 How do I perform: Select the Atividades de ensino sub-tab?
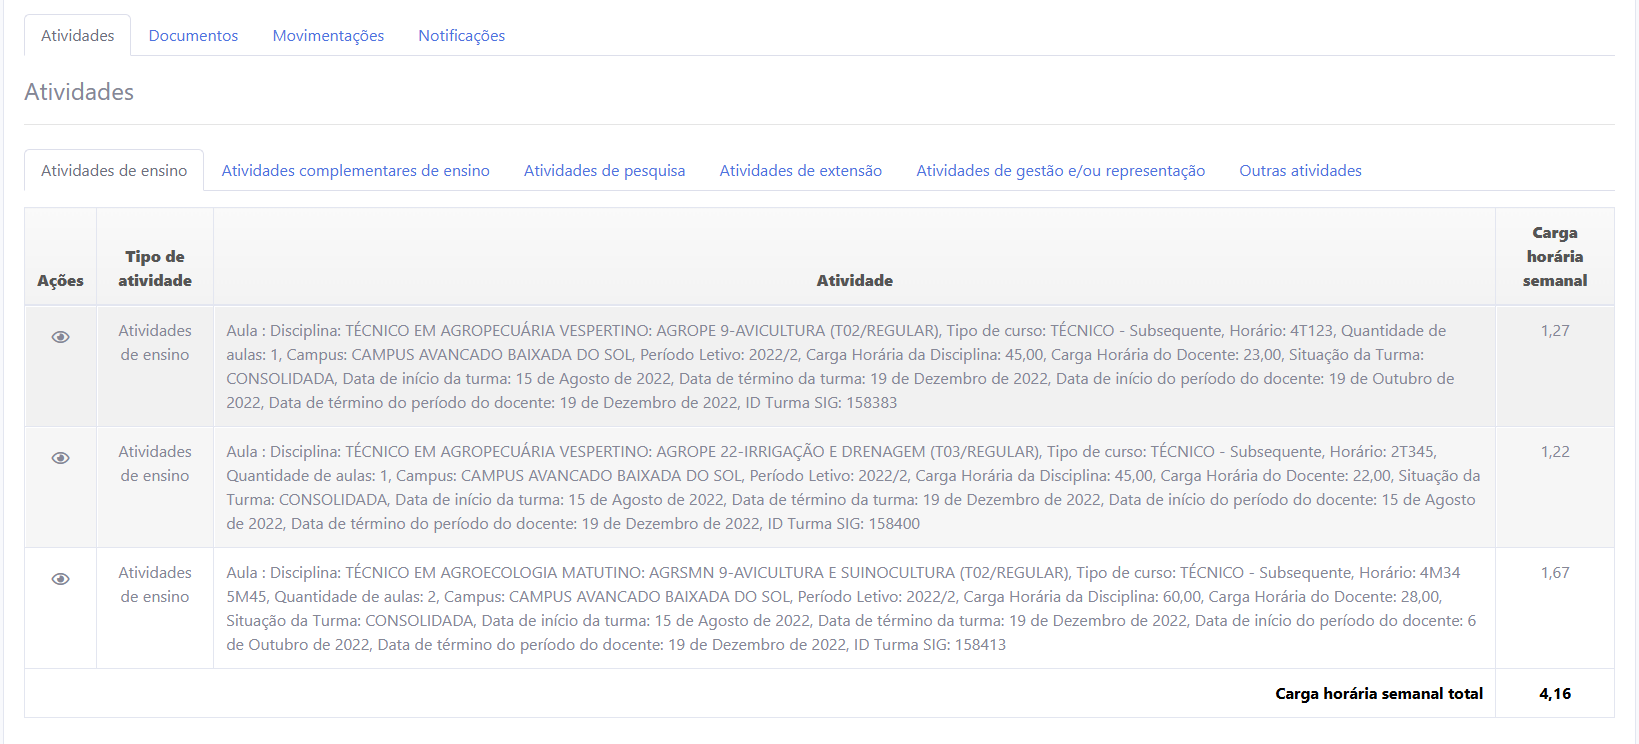click(x=114, y=171)
